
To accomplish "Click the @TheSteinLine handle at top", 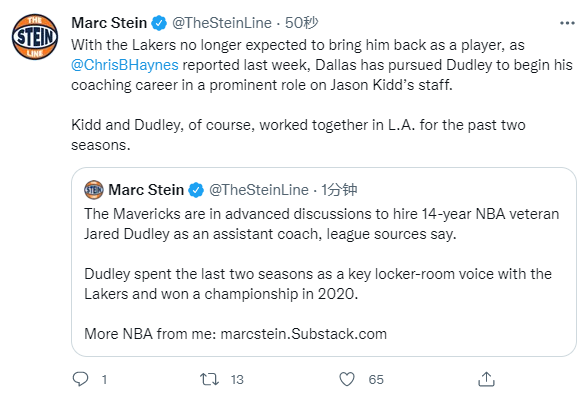I will click(222, 23).
